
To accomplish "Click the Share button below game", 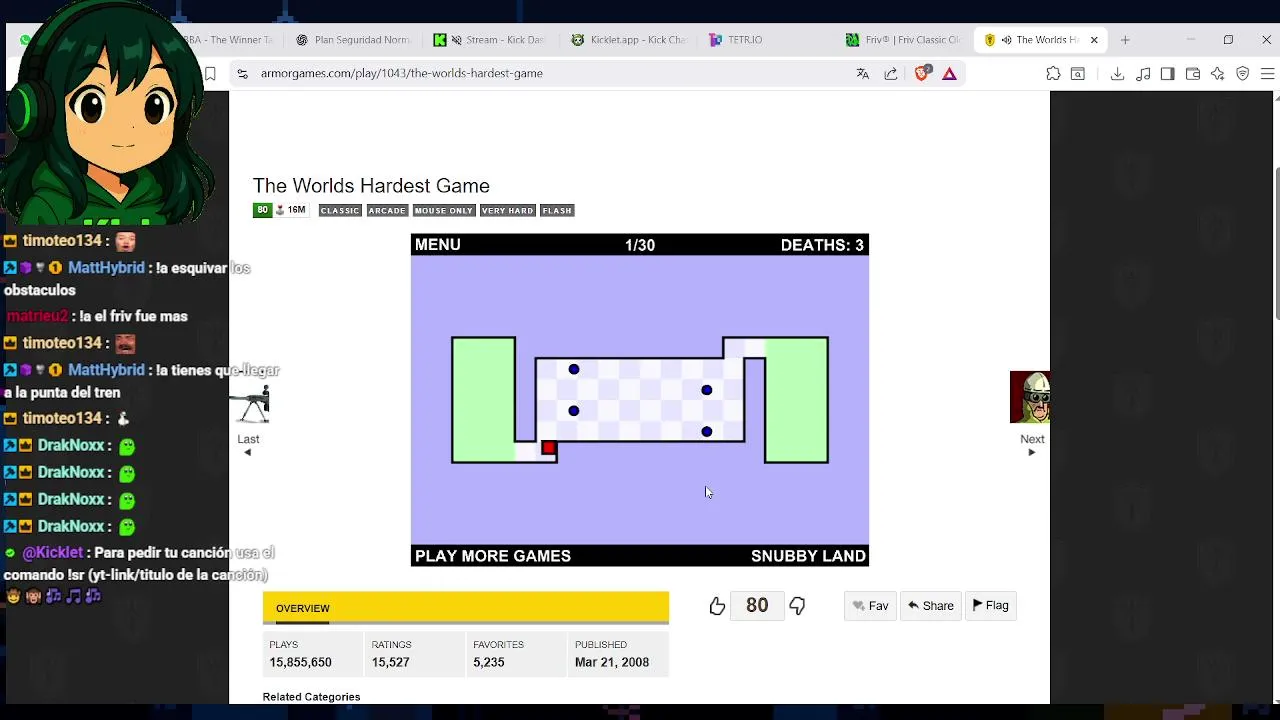I will pos(930,606).
